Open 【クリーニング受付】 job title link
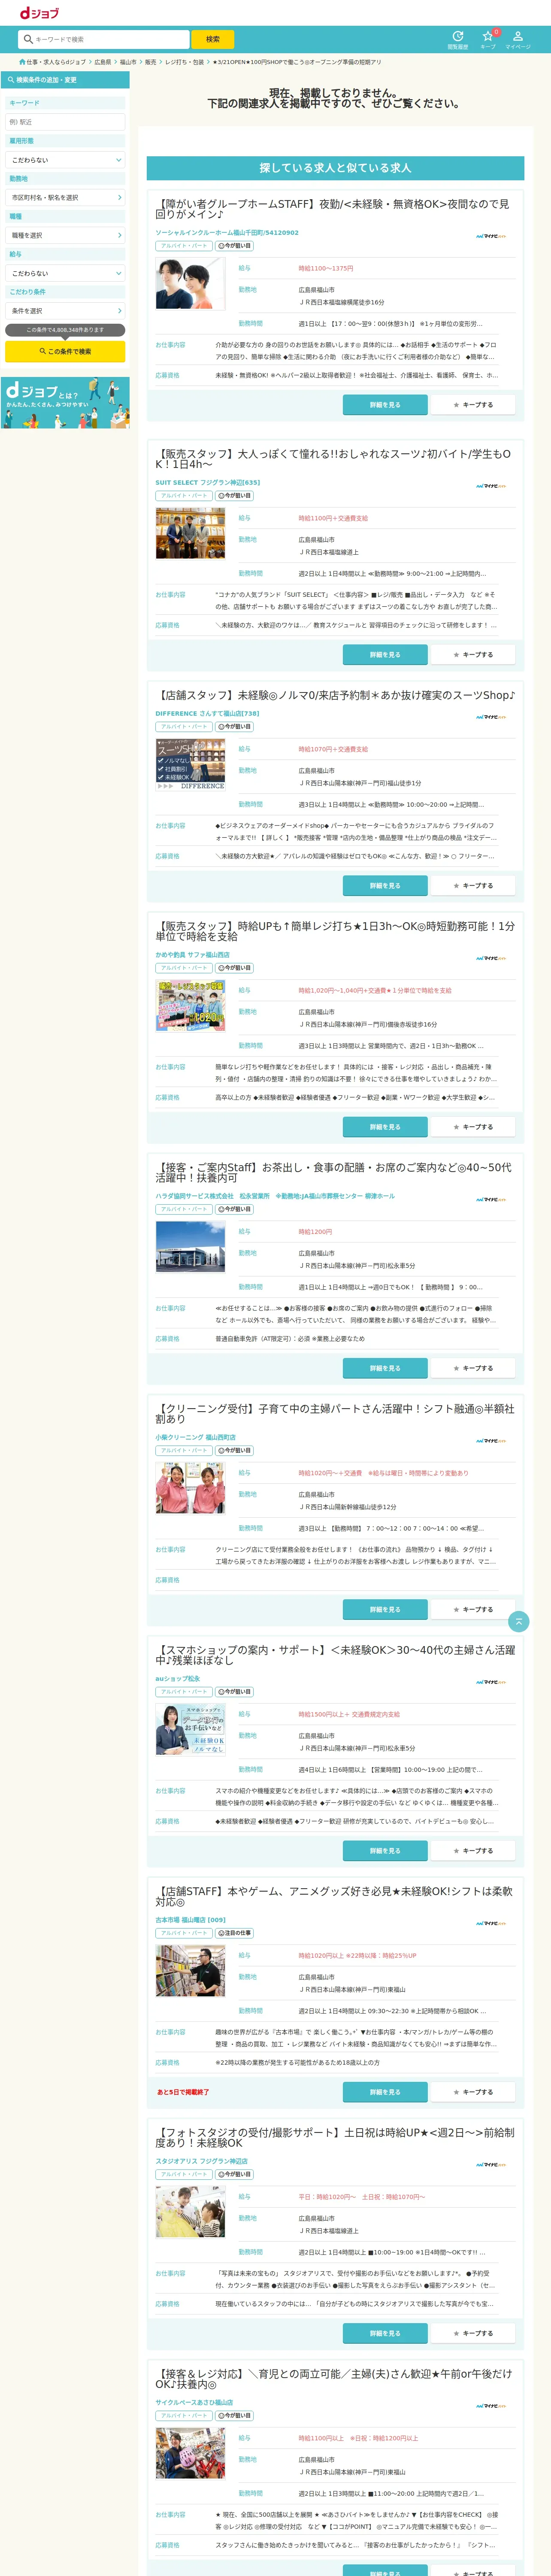This screenshot has height=2576, width=551. tap(335, 1413)
